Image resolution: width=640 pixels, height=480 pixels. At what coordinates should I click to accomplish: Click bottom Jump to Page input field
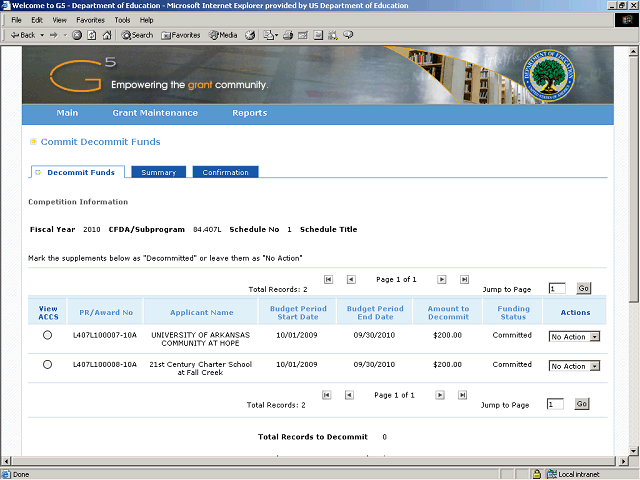(555, 404)
